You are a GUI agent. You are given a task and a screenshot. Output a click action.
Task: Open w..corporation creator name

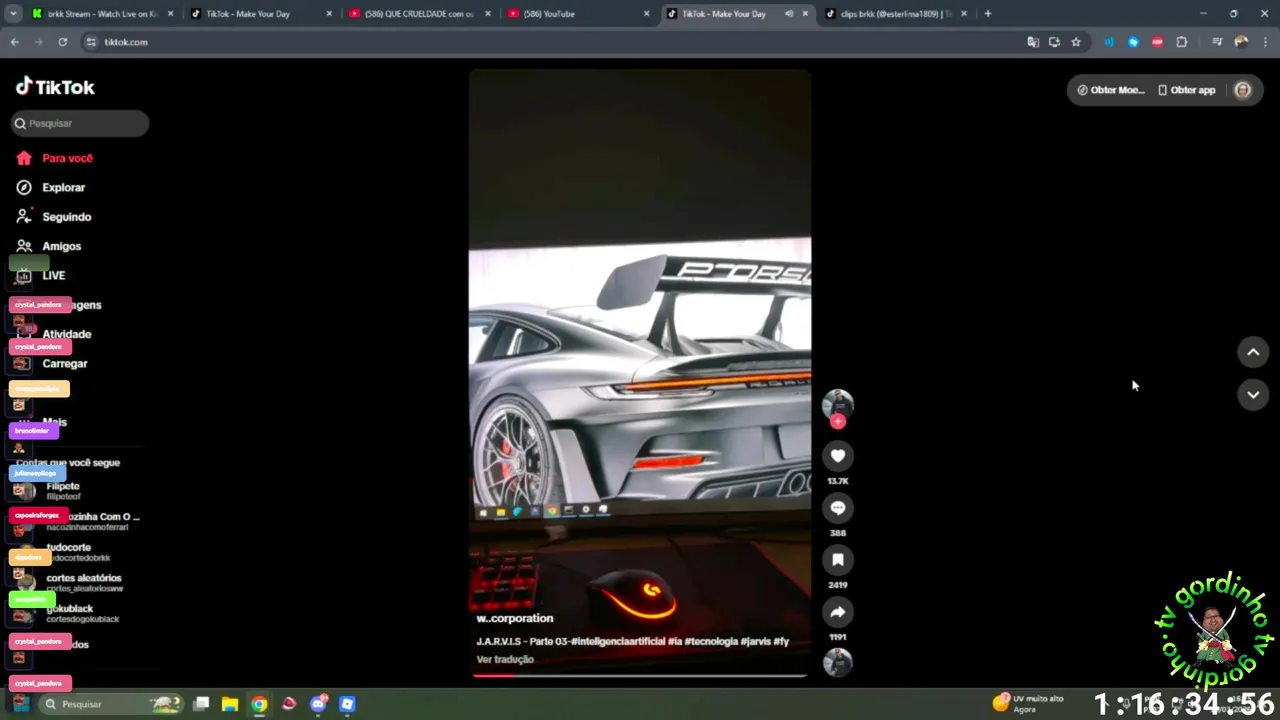514,618
